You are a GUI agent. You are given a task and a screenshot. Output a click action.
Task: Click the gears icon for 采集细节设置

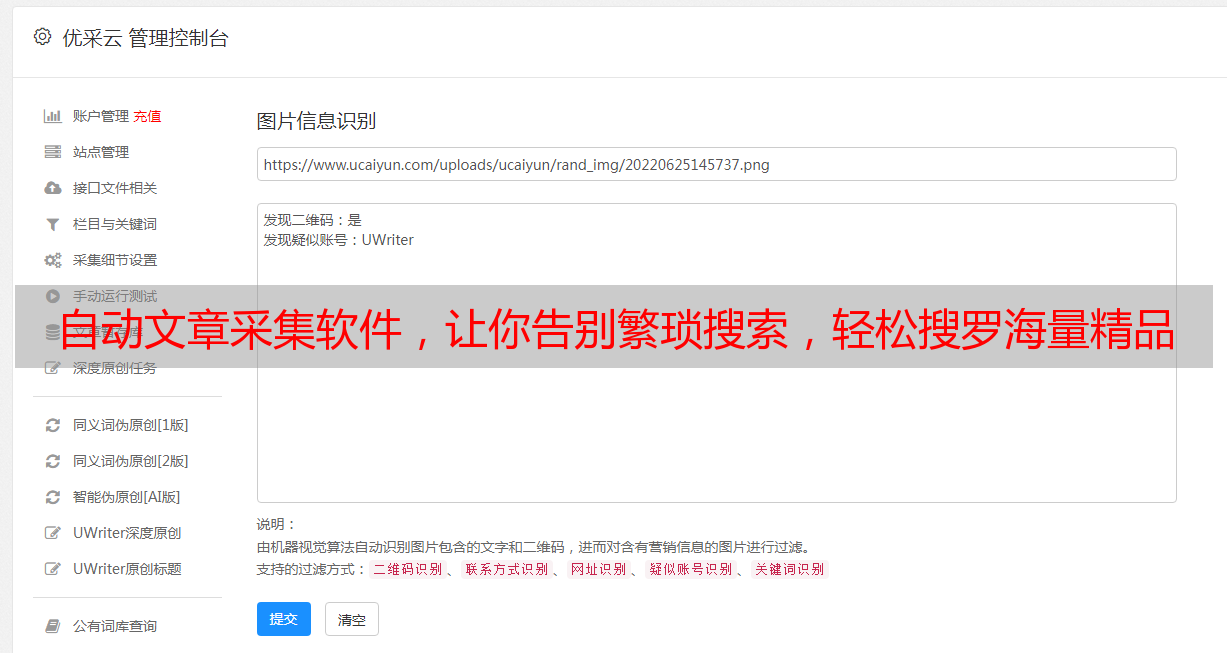click(x=53, y=260)
